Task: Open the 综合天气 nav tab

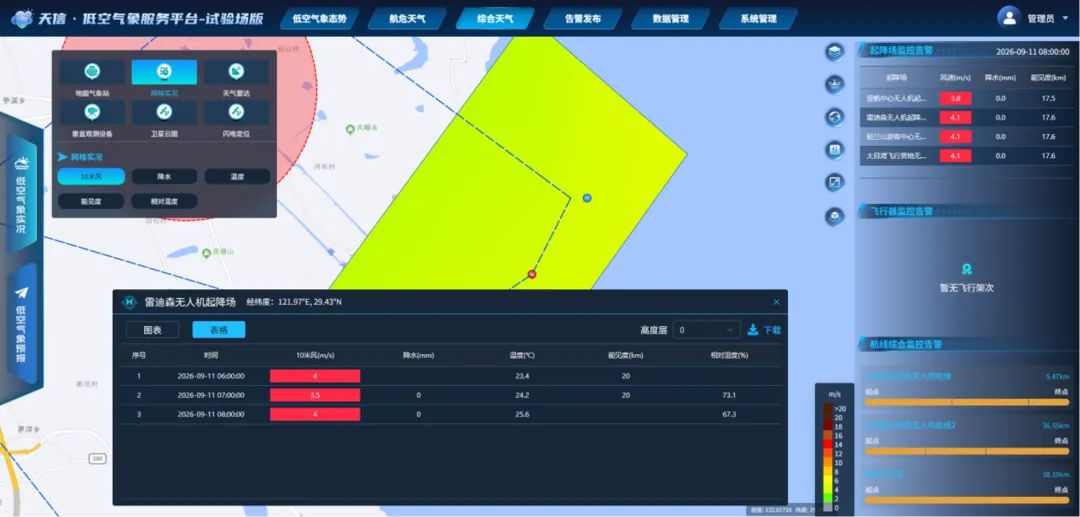Action: point(495,19)
